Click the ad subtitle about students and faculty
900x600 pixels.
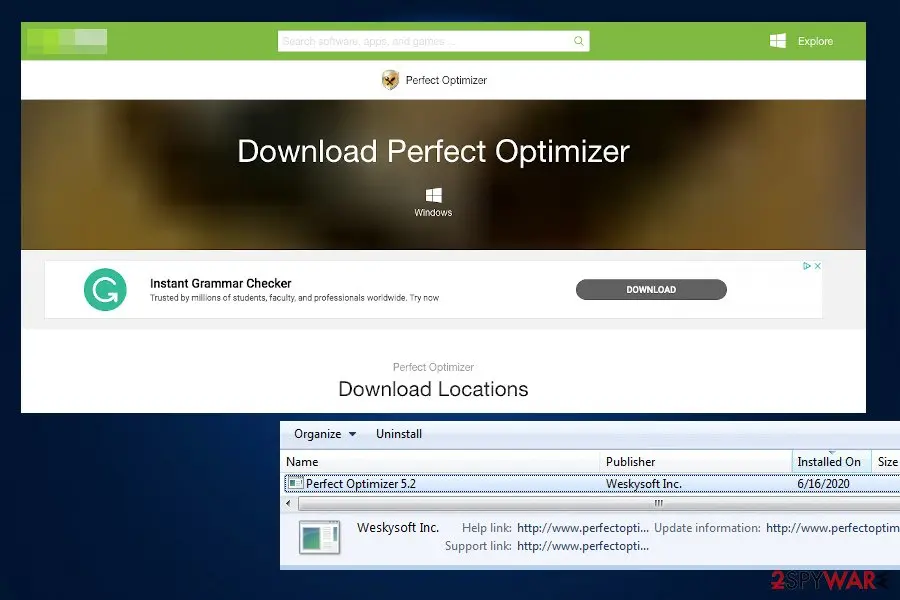coord(294,298)
